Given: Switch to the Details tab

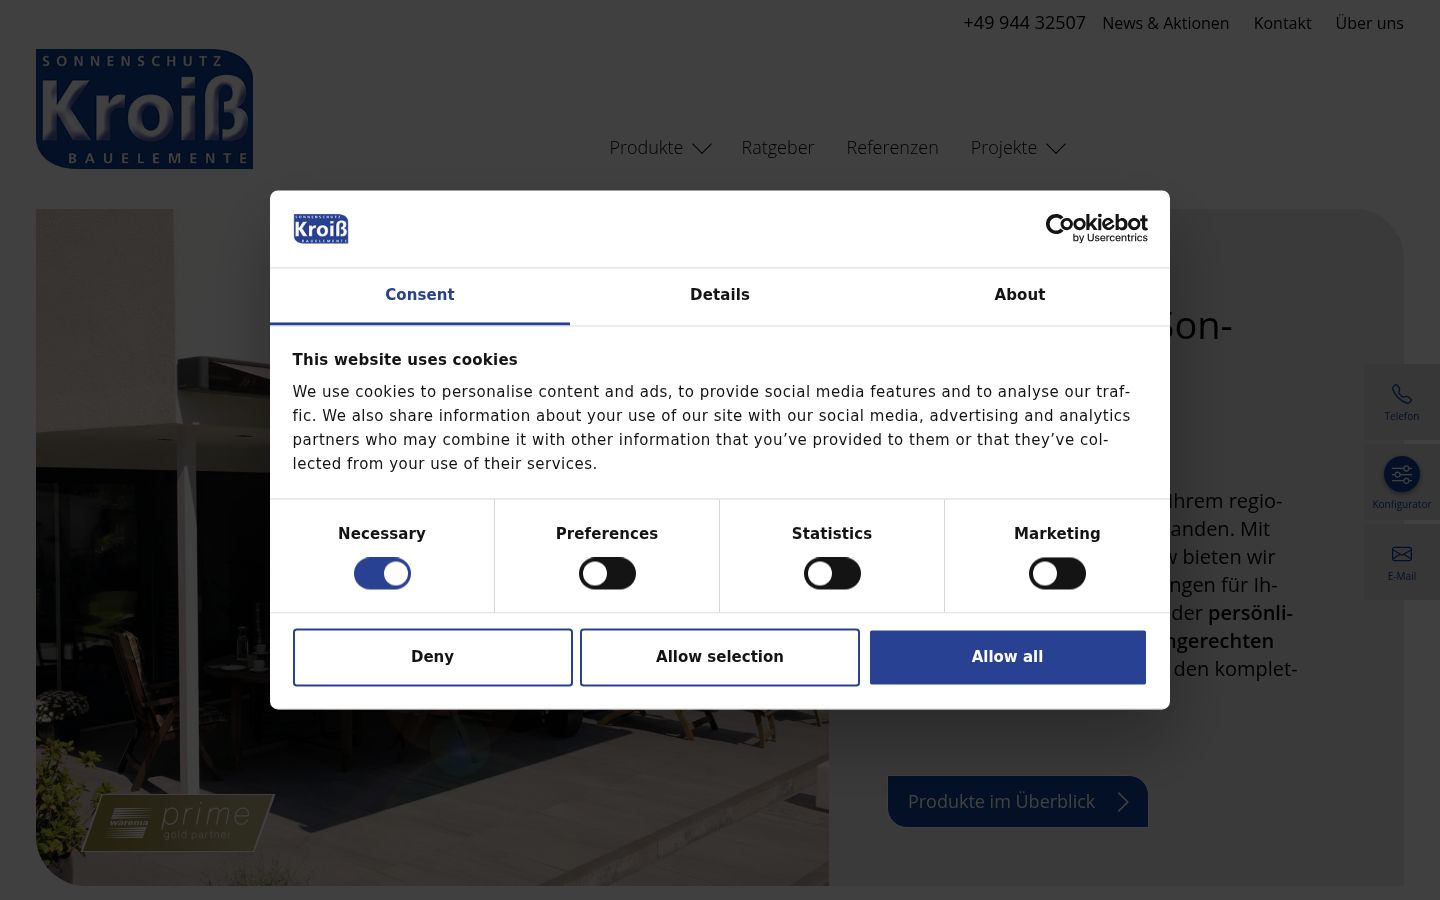Looking at the screenshot, I should tap(720, 295).
